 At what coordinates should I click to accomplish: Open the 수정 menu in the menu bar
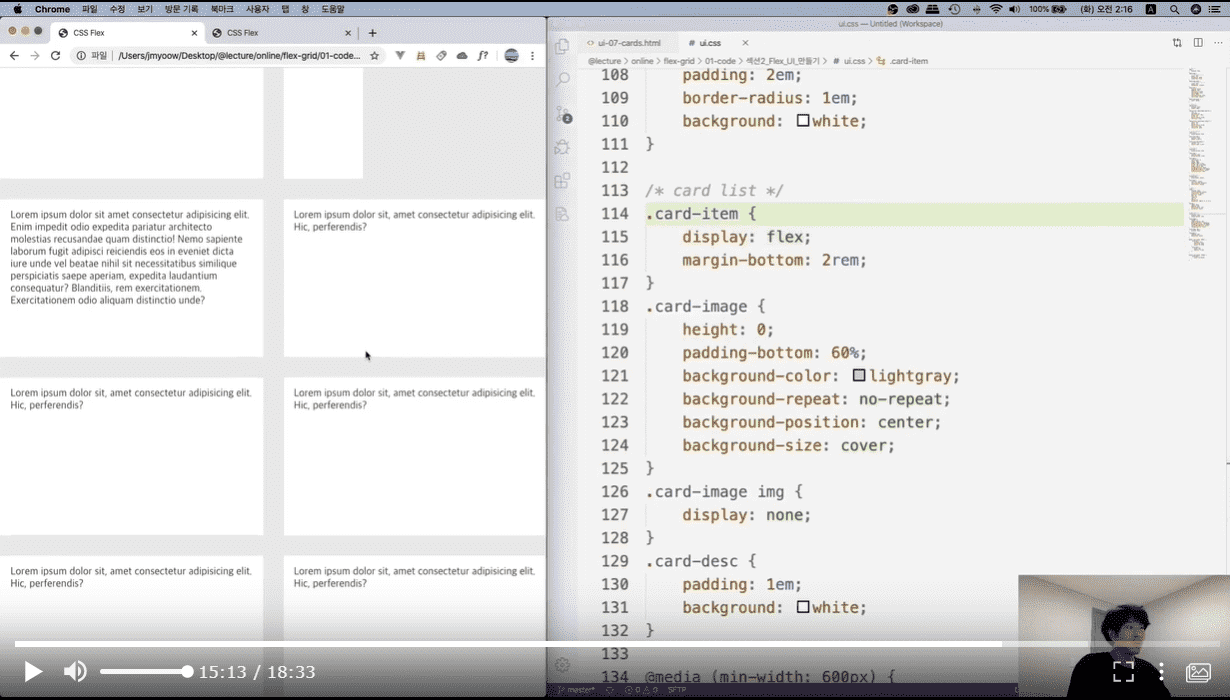117,9
